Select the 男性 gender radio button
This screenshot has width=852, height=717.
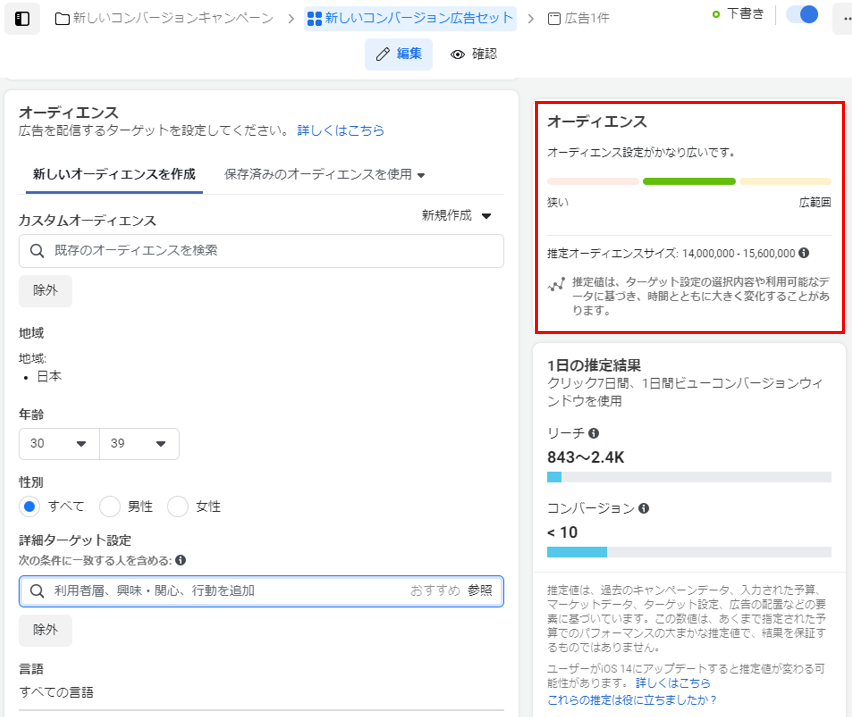tap(110, 506)
